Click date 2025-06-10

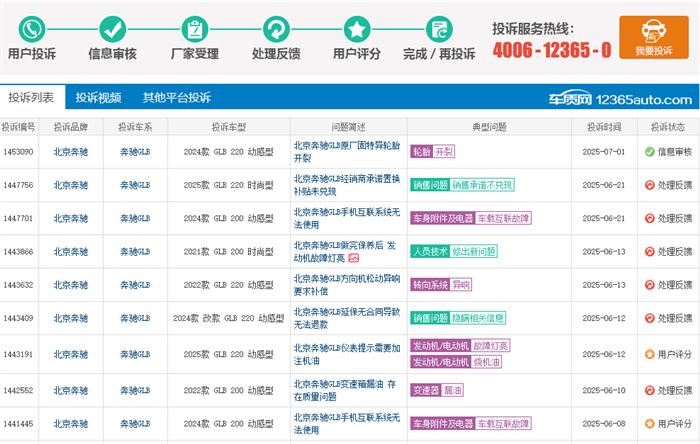coord(604,390)
